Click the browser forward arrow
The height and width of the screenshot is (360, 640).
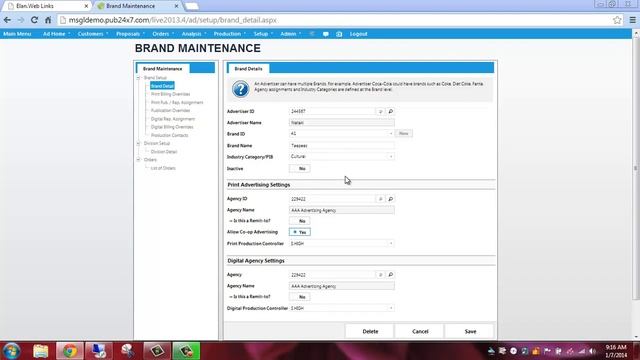(21, 20)
